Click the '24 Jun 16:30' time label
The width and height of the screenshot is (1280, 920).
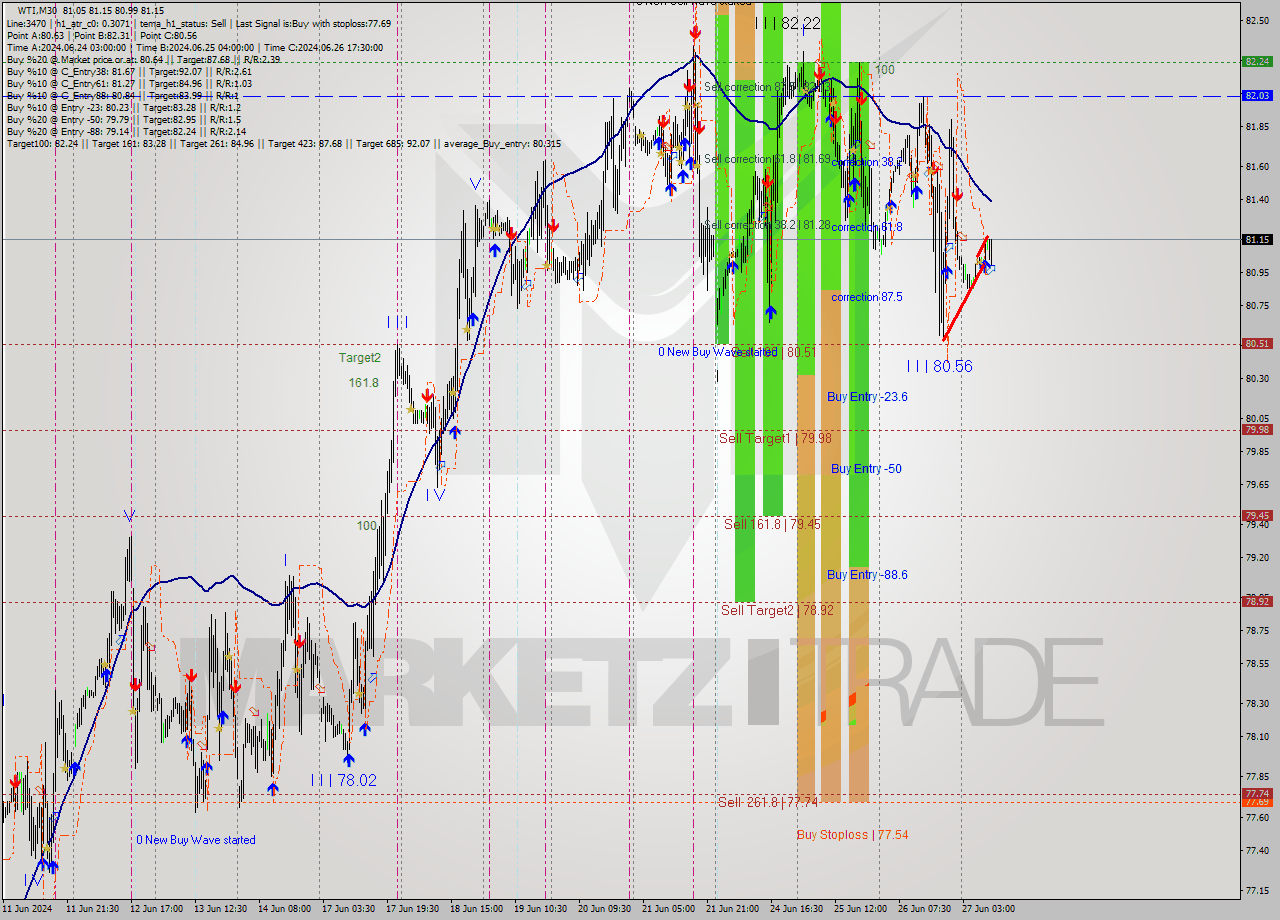coord(796,909)
